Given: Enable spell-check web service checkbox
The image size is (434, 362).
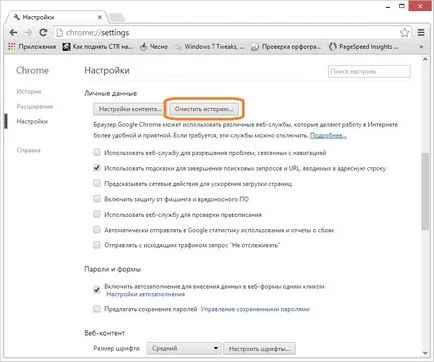Looking at the screenshot, I should click(97, 214).
